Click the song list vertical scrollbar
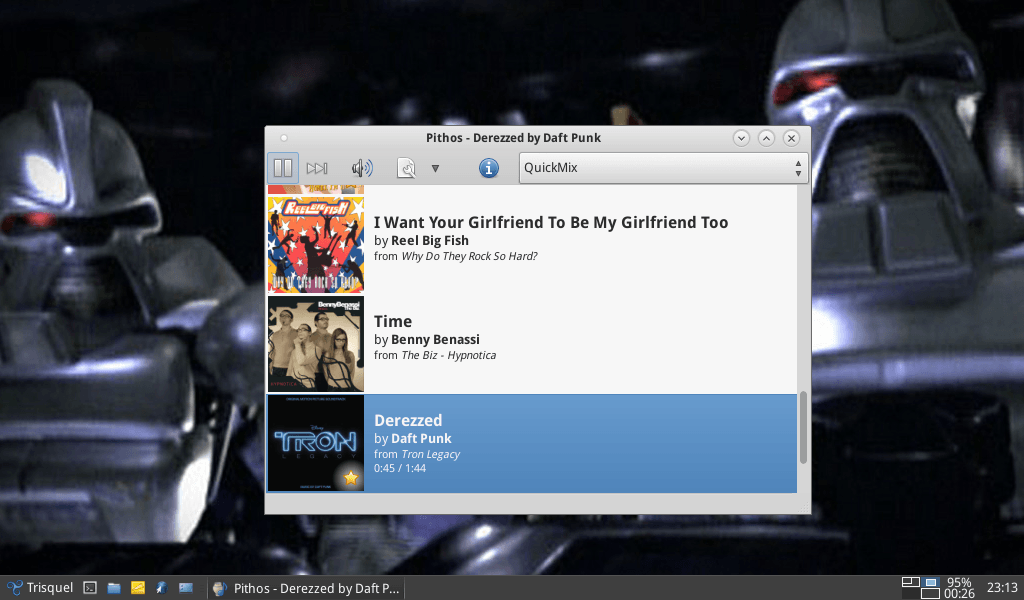 coord(803,428)
